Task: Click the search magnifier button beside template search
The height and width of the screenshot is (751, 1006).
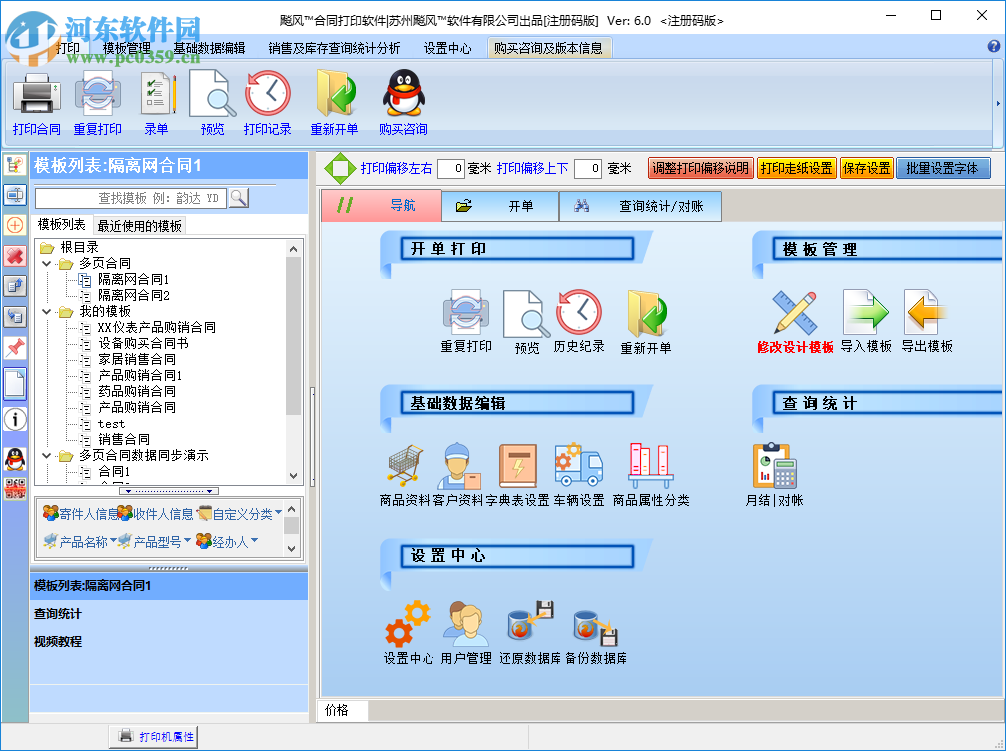Action: click(239, 198)
